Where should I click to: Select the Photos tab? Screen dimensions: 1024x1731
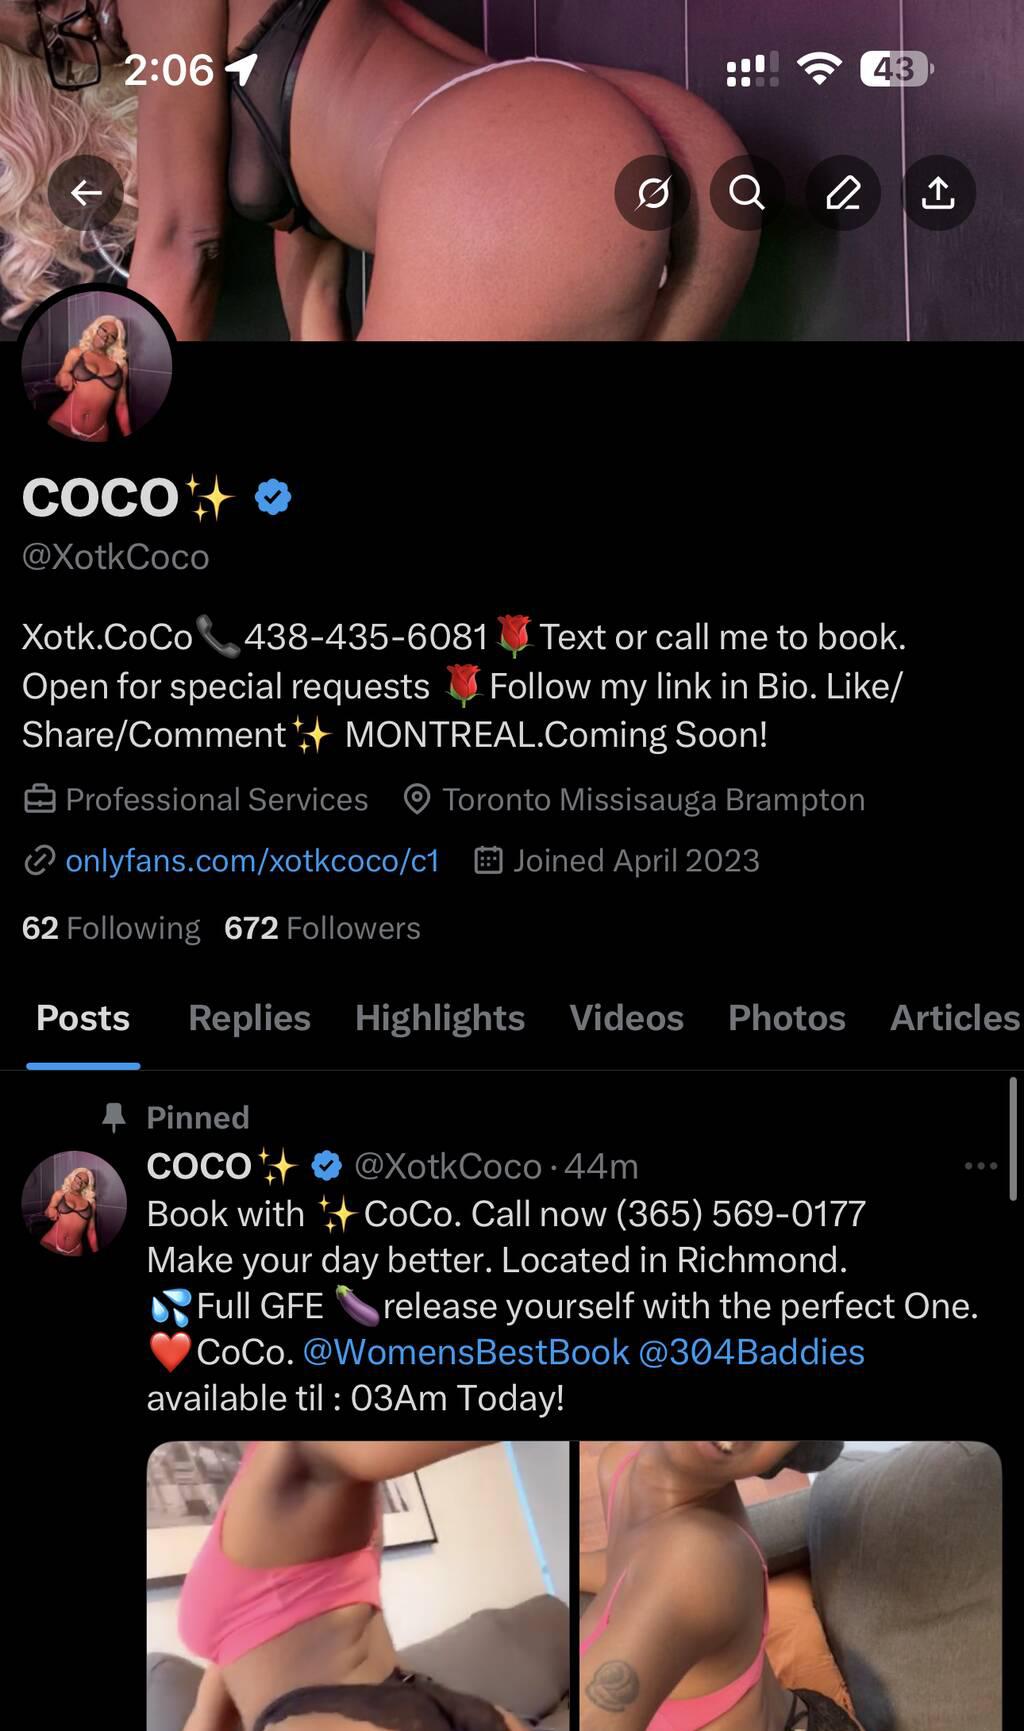coord(787,1018)
